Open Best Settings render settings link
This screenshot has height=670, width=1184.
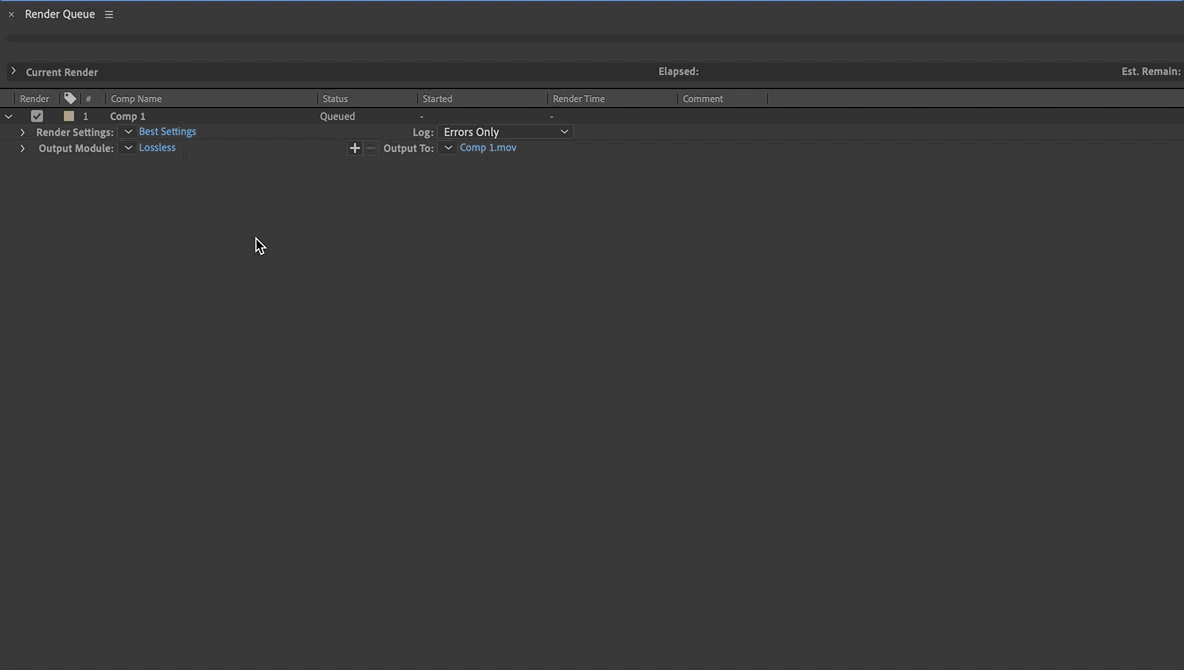[x=168, y=131]
